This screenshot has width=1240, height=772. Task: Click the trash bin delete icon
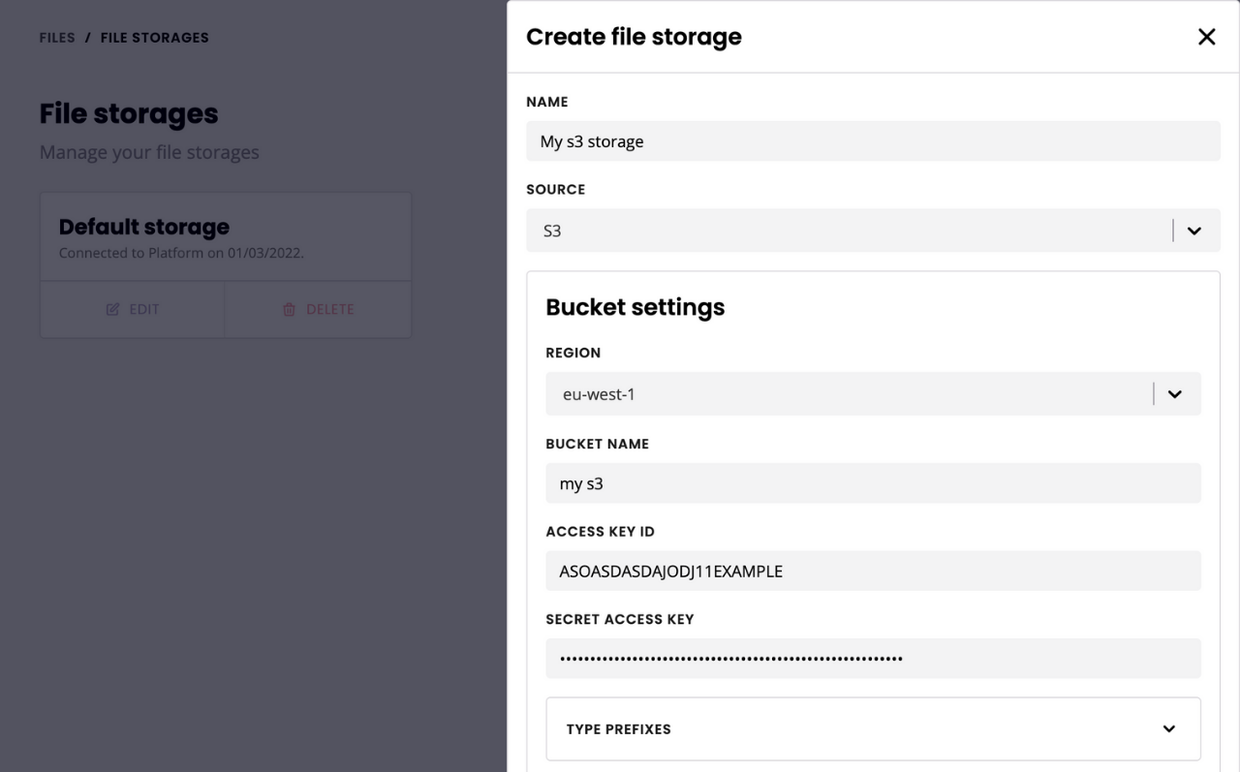[x=289, y=309]
